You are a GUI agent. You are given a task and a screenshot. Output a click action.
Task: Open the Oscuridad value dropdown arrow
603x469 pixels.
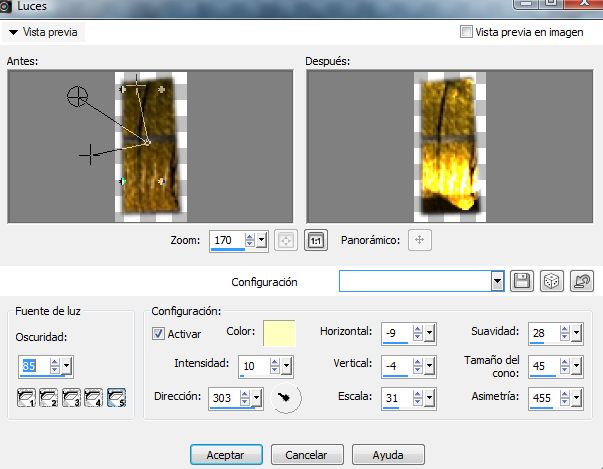click(x=66, y=366)
